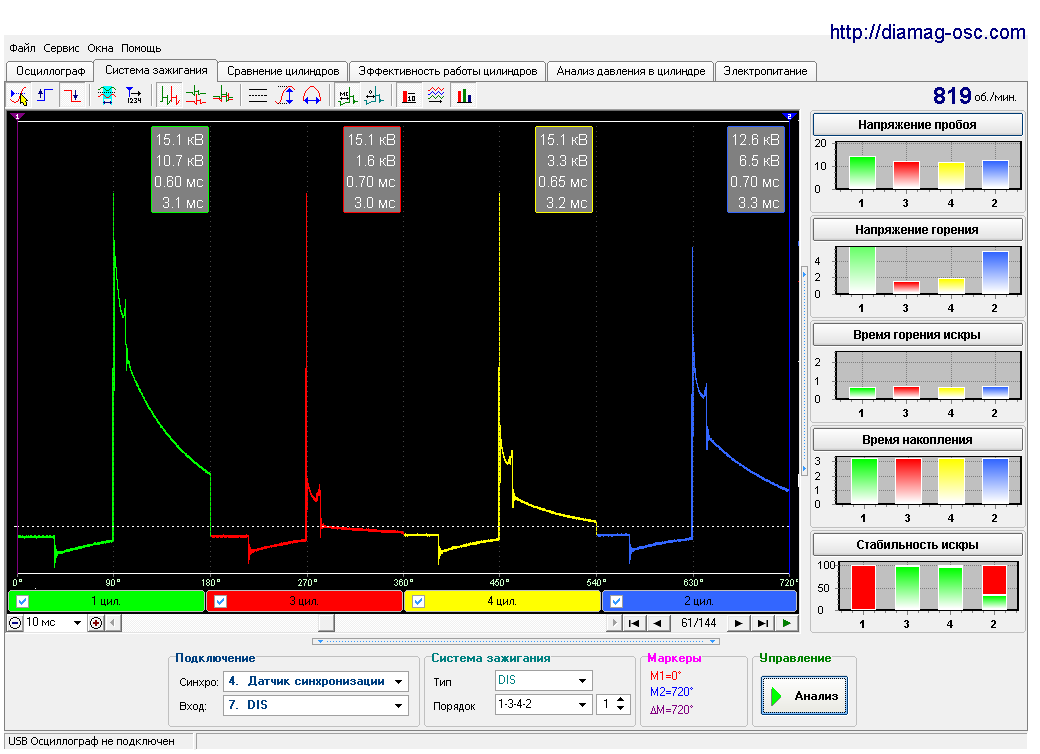Screen dimensions: 1040x754
Task: Click the vertical scale arrow icon
Action: (x=285, y=96)
